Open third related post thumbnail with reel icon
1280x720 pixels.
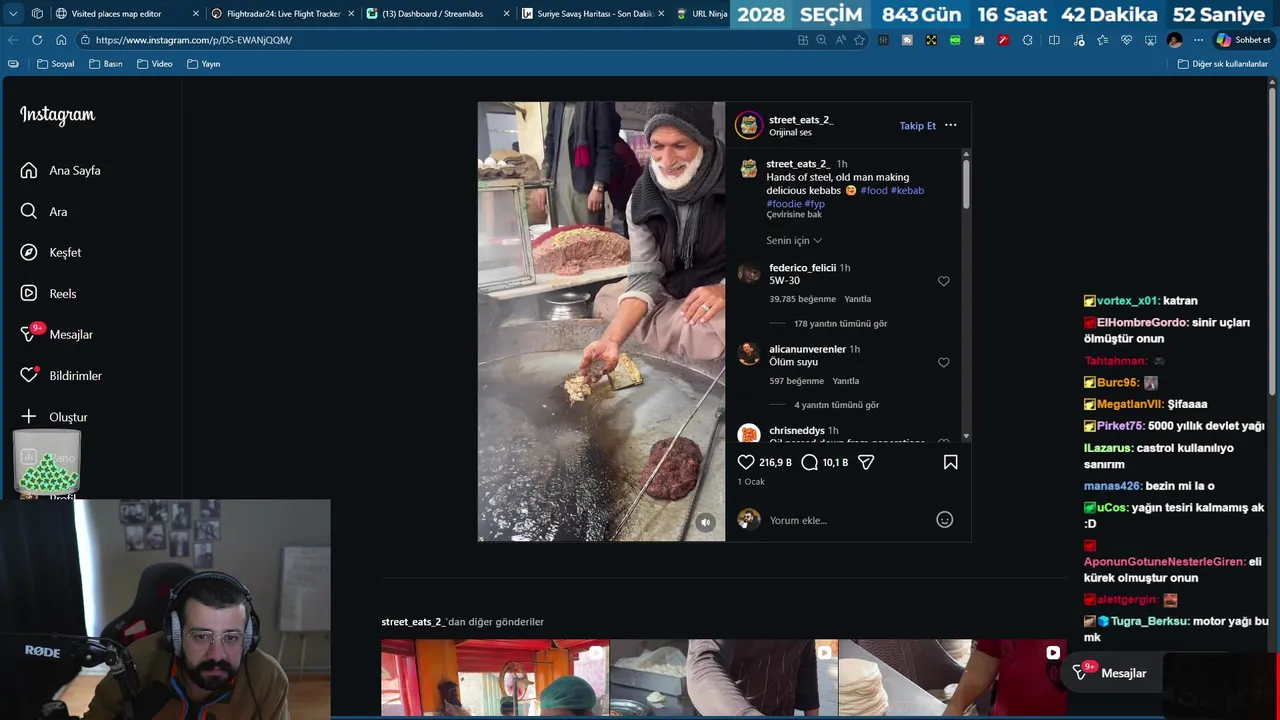point(952,678)
